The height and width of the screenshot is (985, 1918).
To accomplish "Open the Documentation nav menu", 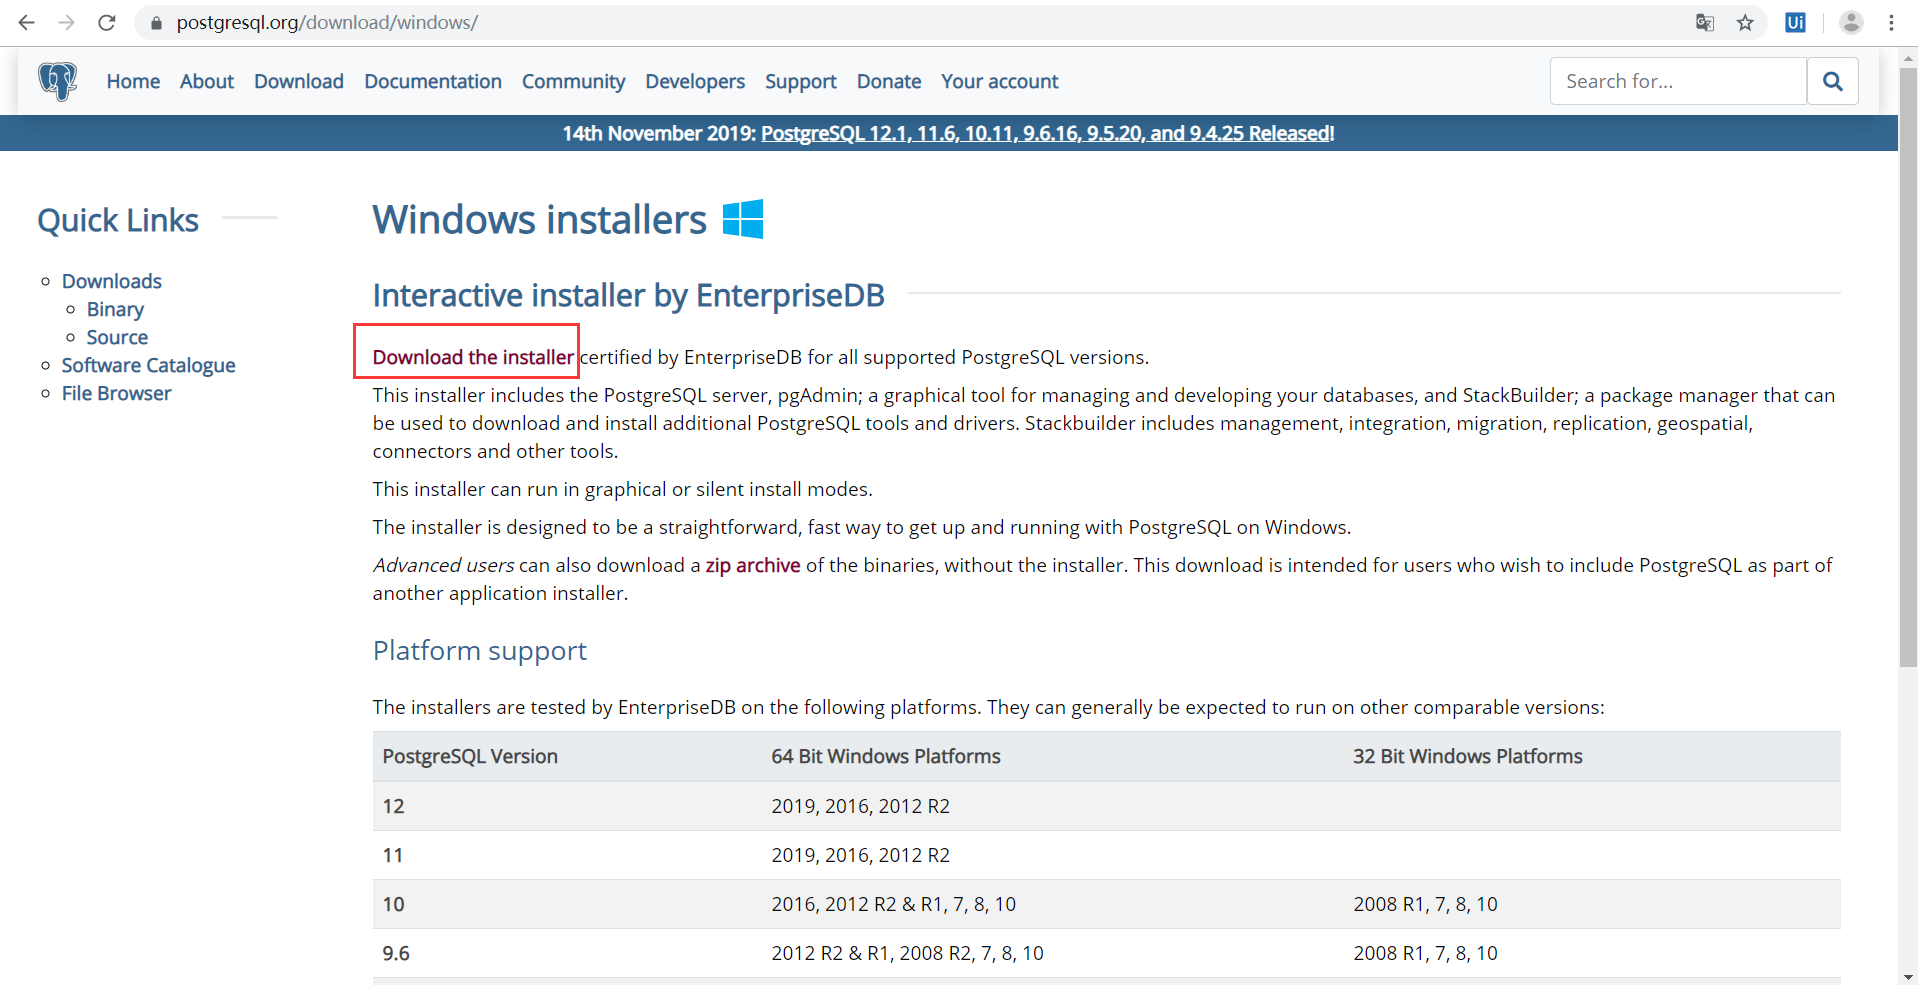I will [432, 81].
